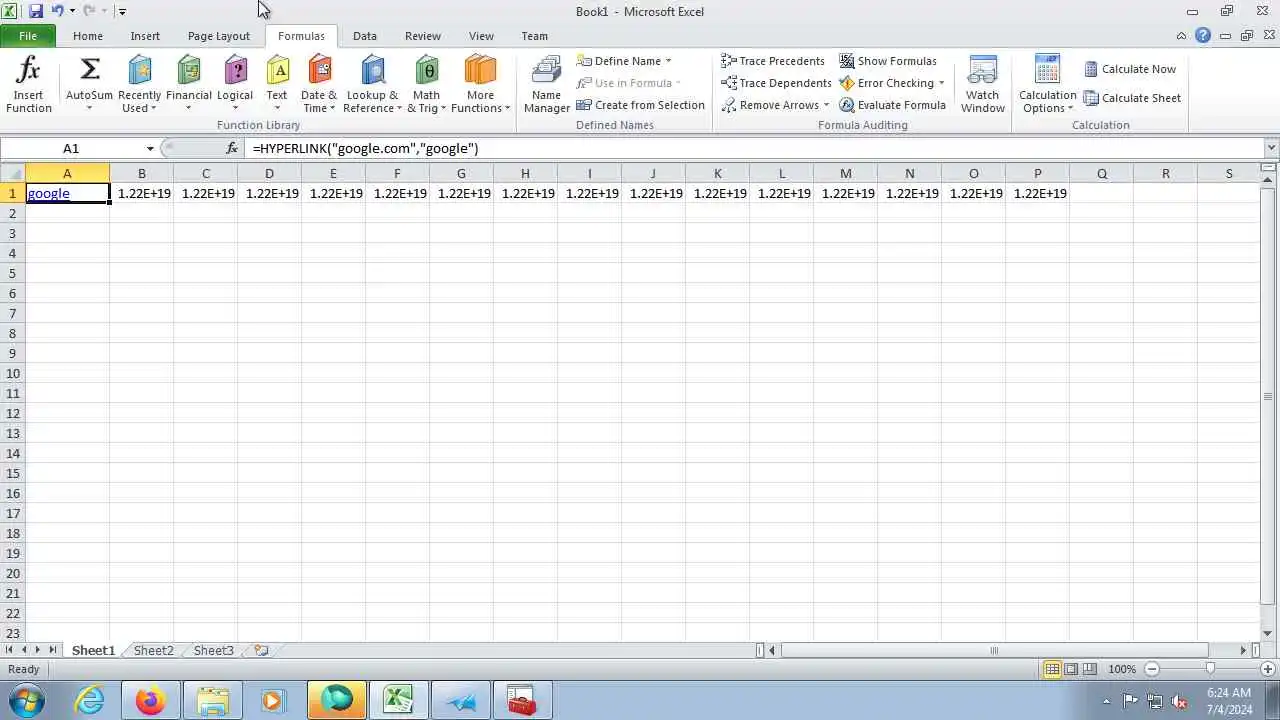This screenshot has height=720, width=1280.
Task: Click horizontal scrollbar right arrow
Action: 1244,650
